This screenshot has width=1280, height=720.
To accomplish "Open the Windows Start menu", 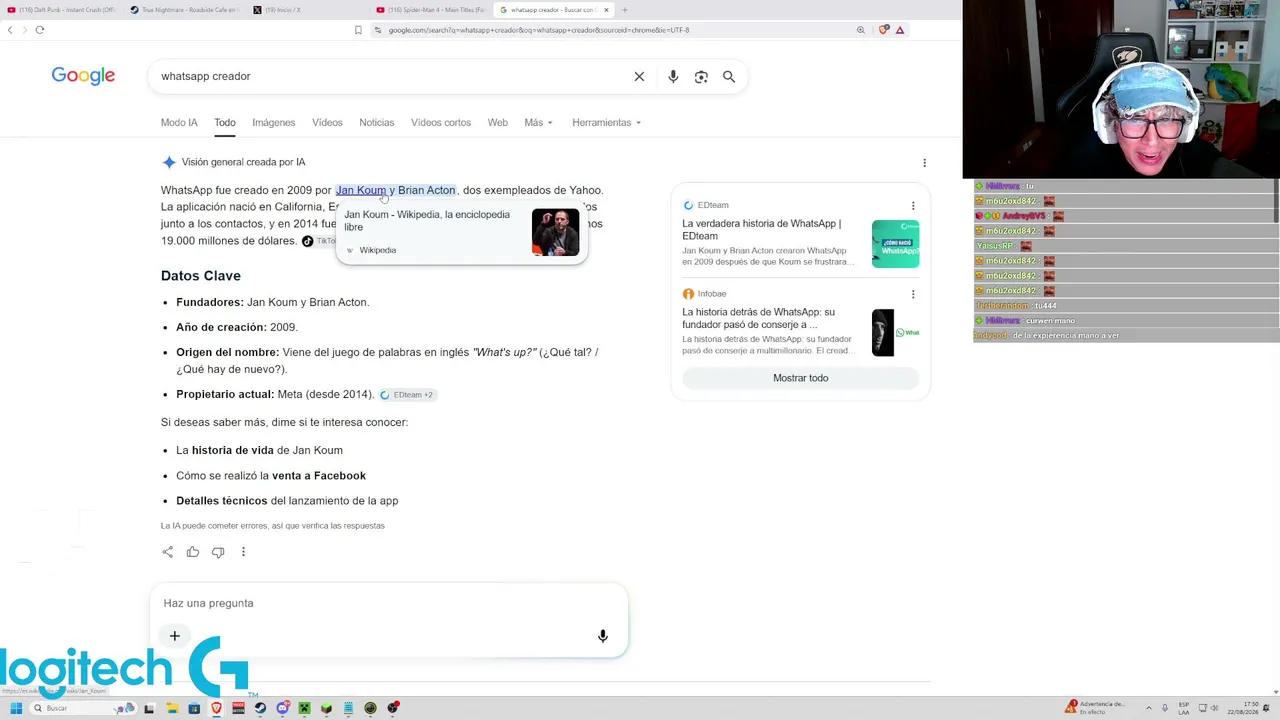I will [x=15, y=708].
